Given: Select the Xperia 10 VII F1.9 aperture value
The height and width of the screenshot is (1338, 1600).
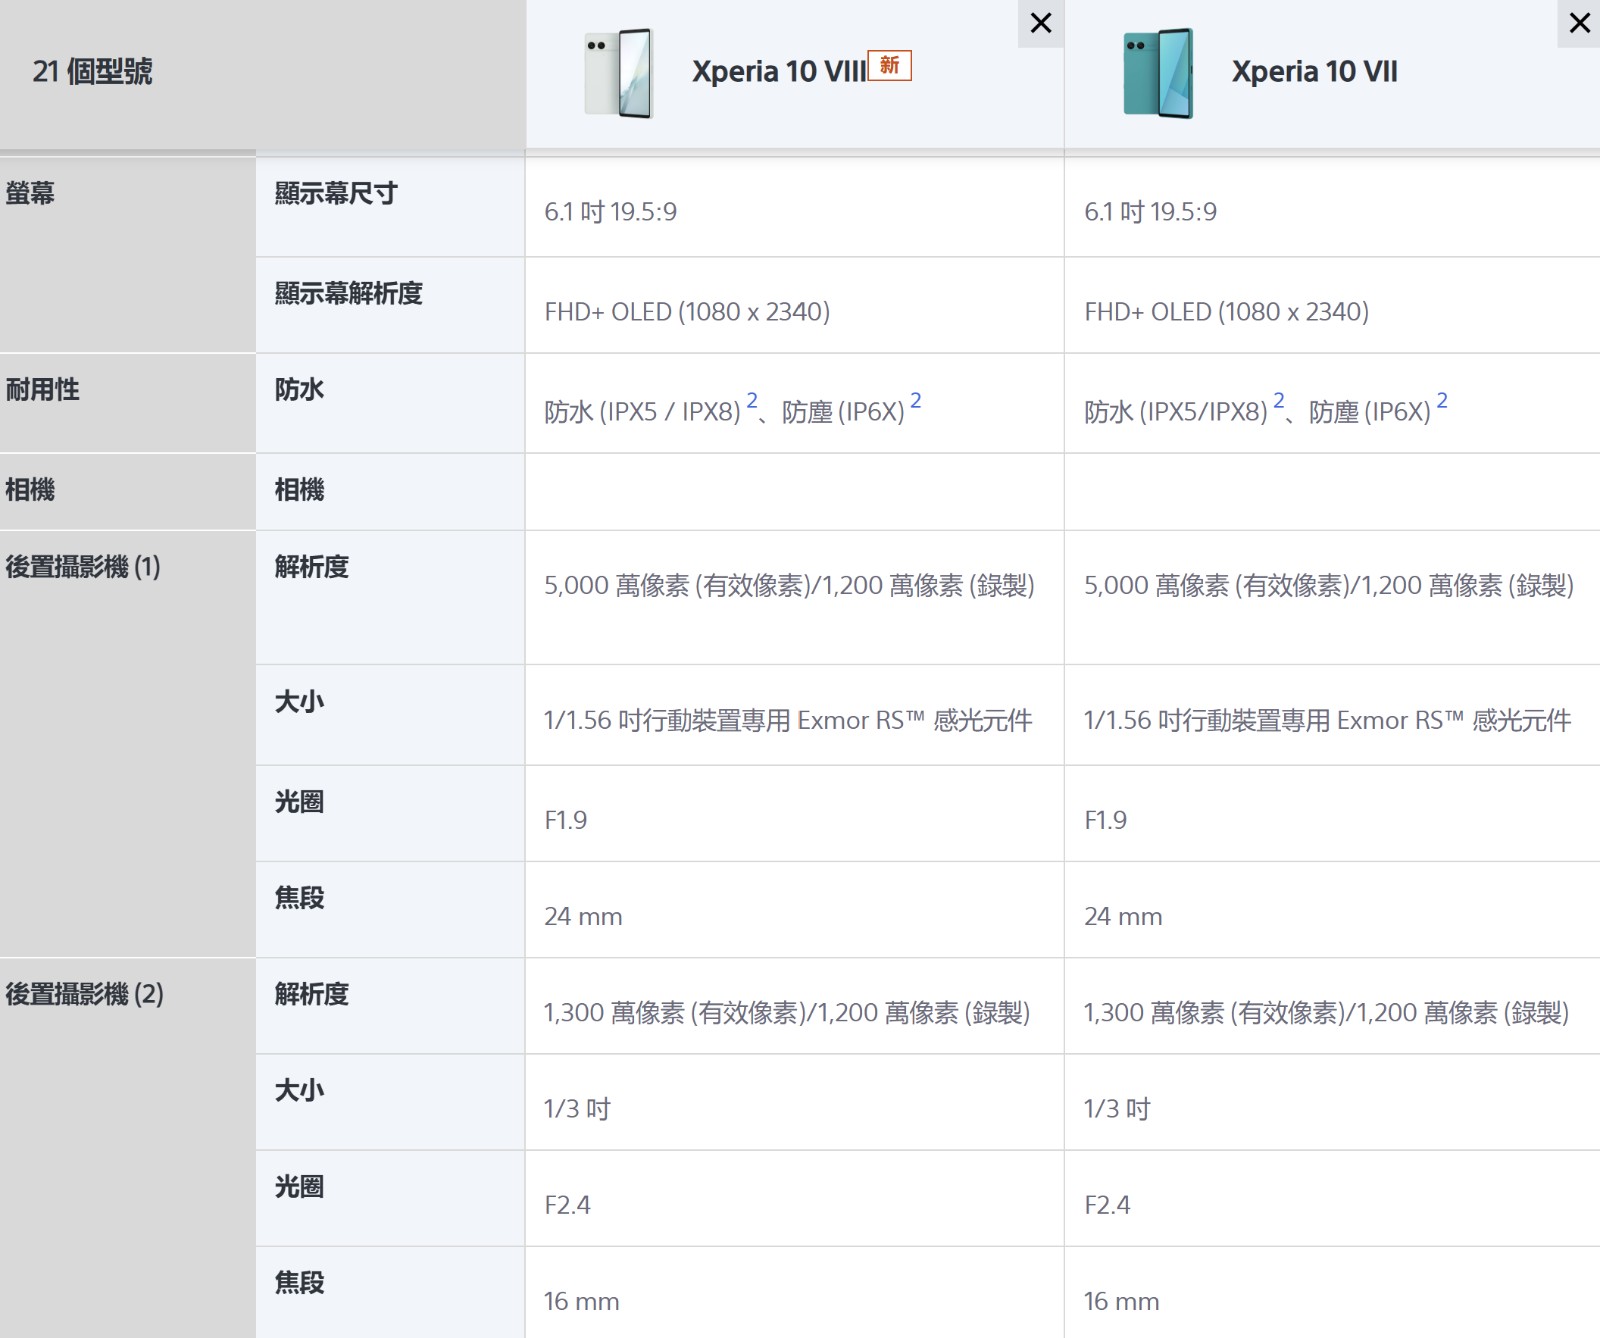Looking at the screenshot, I should tap(1105, 820).
